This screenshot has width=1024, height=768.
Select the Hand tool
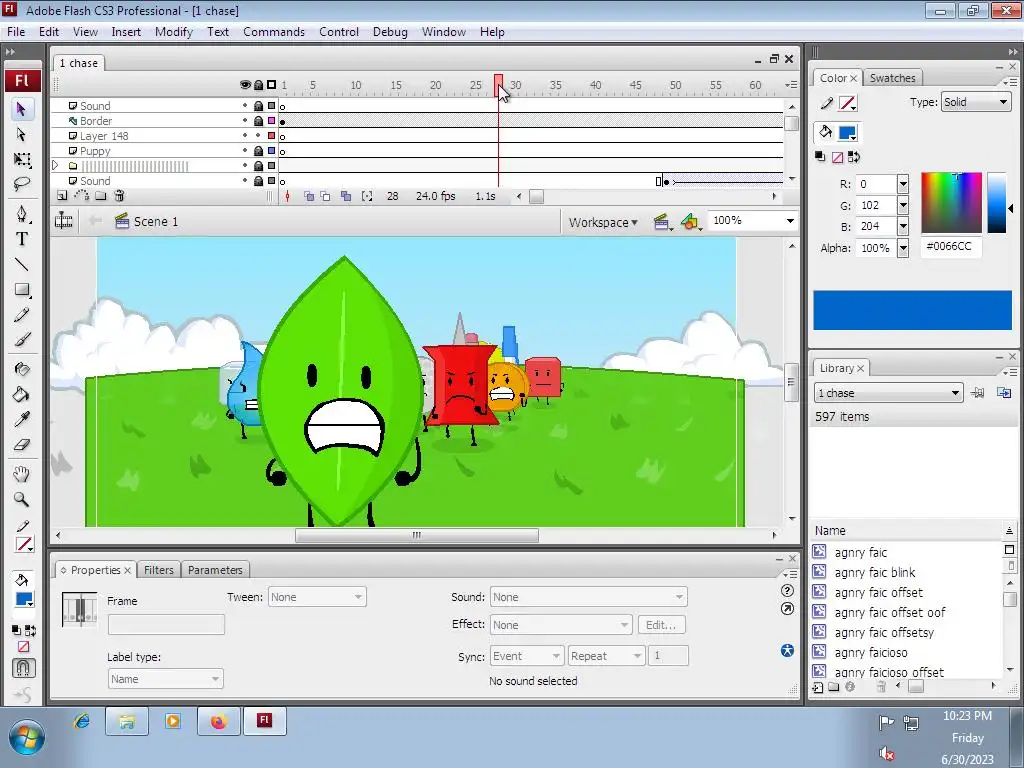(x=22, y=474)
